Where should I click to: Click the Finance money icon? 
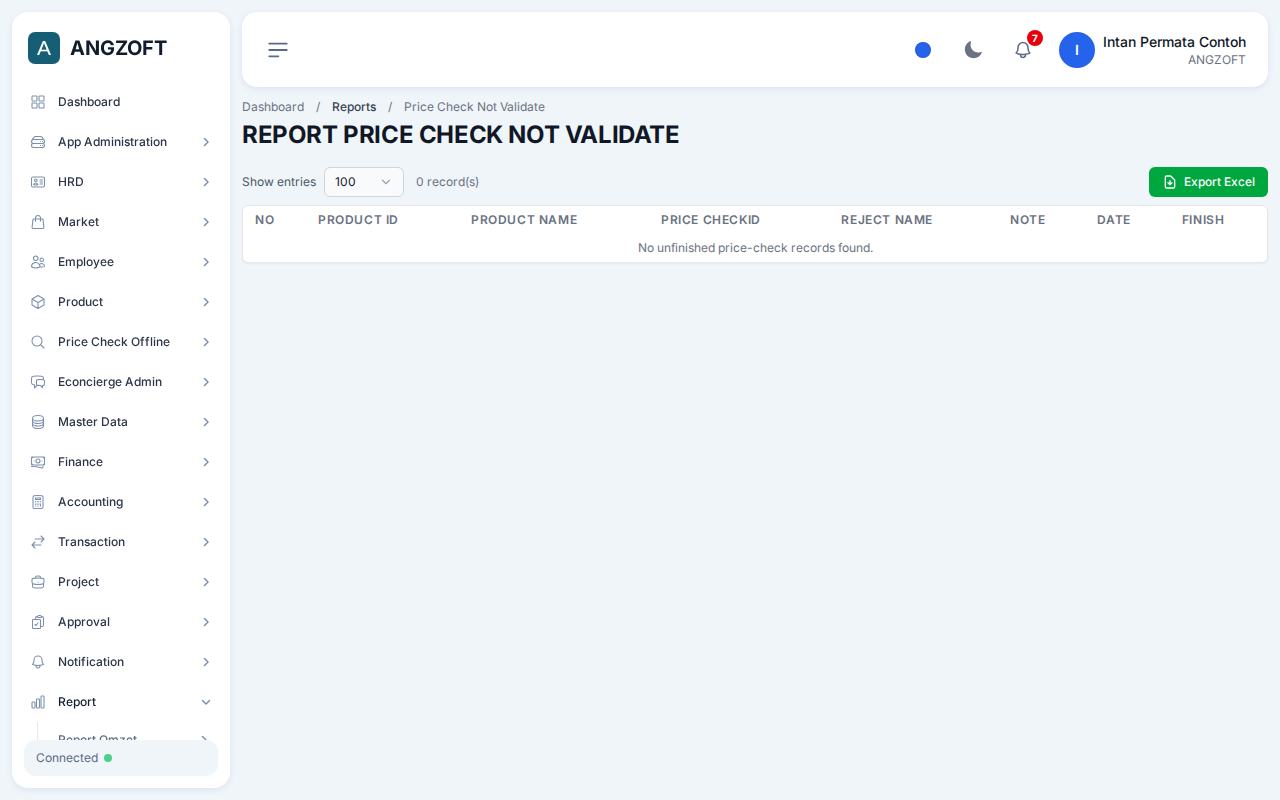[38, 462]
